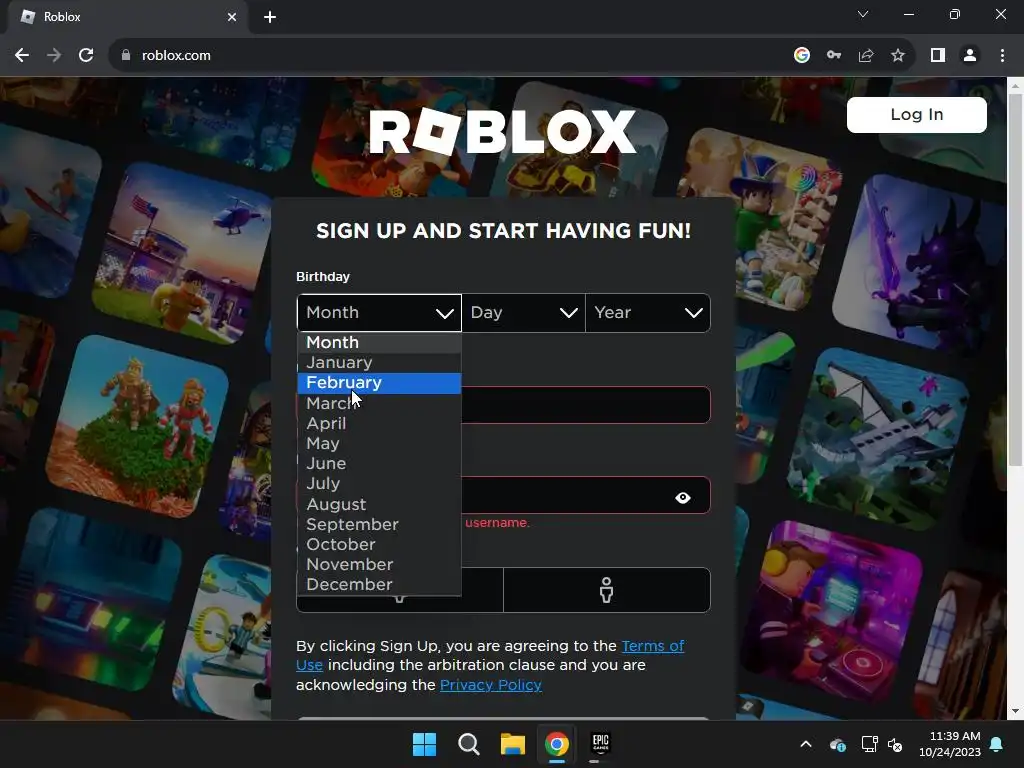This screenshot has width=1024, height=768.
Task: Open the notifications bell icon
Action: [x=997, y=744]
